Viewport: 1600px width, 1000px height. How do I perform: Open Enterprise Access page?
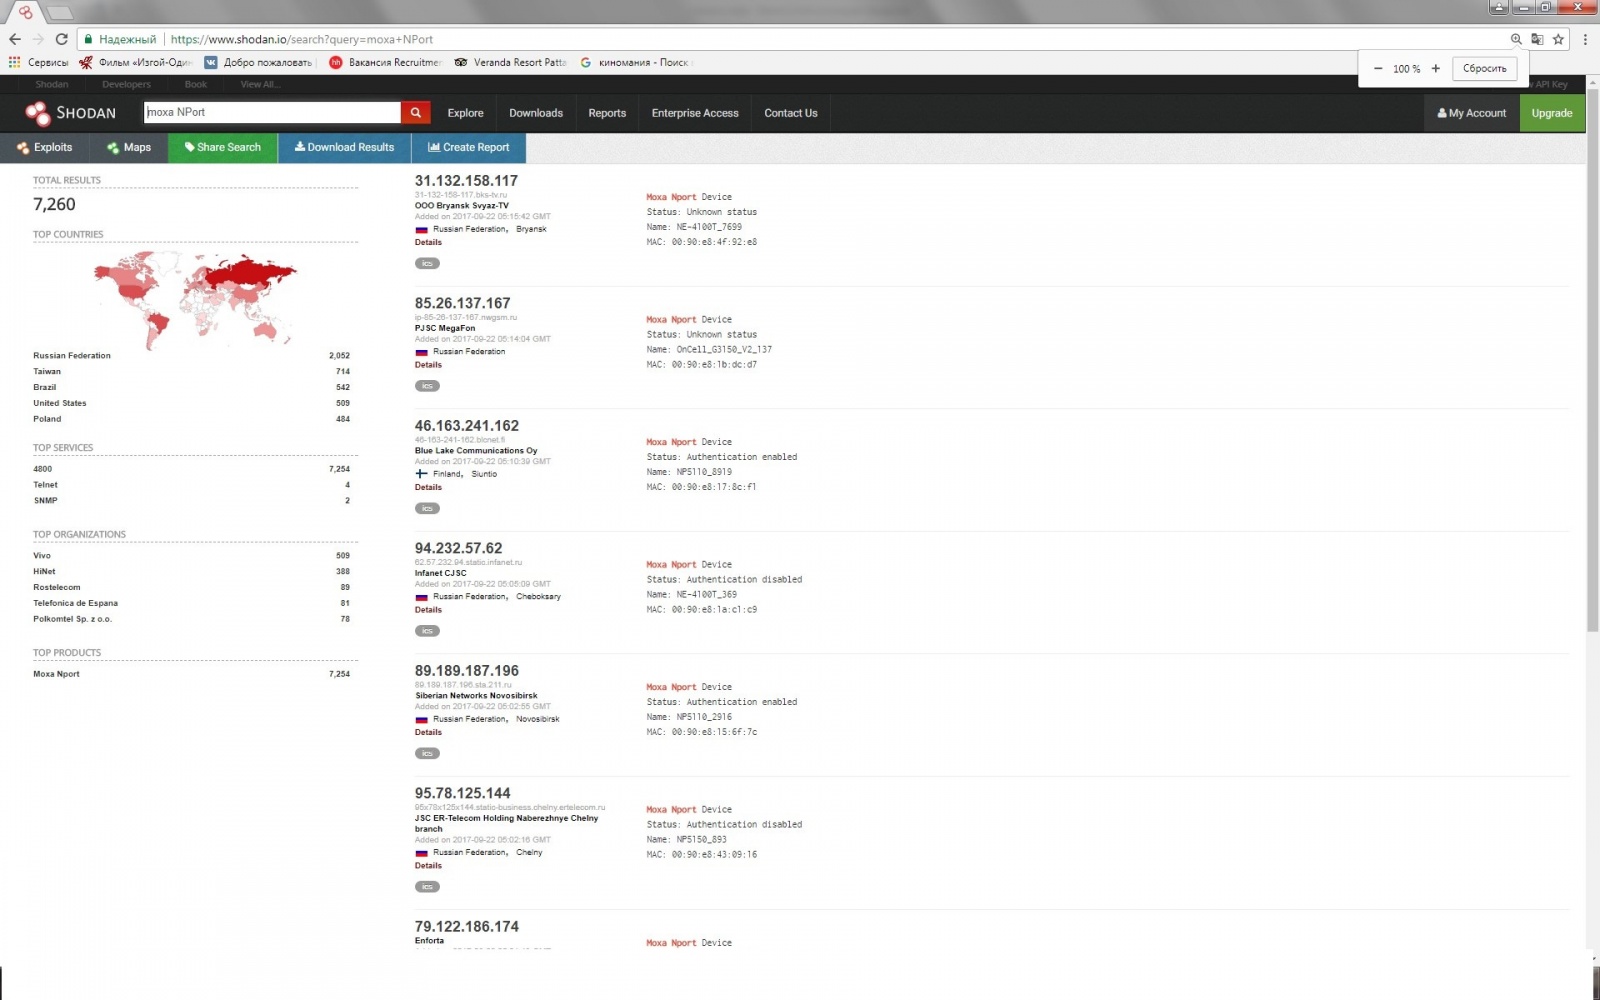[x=695, y=113]
